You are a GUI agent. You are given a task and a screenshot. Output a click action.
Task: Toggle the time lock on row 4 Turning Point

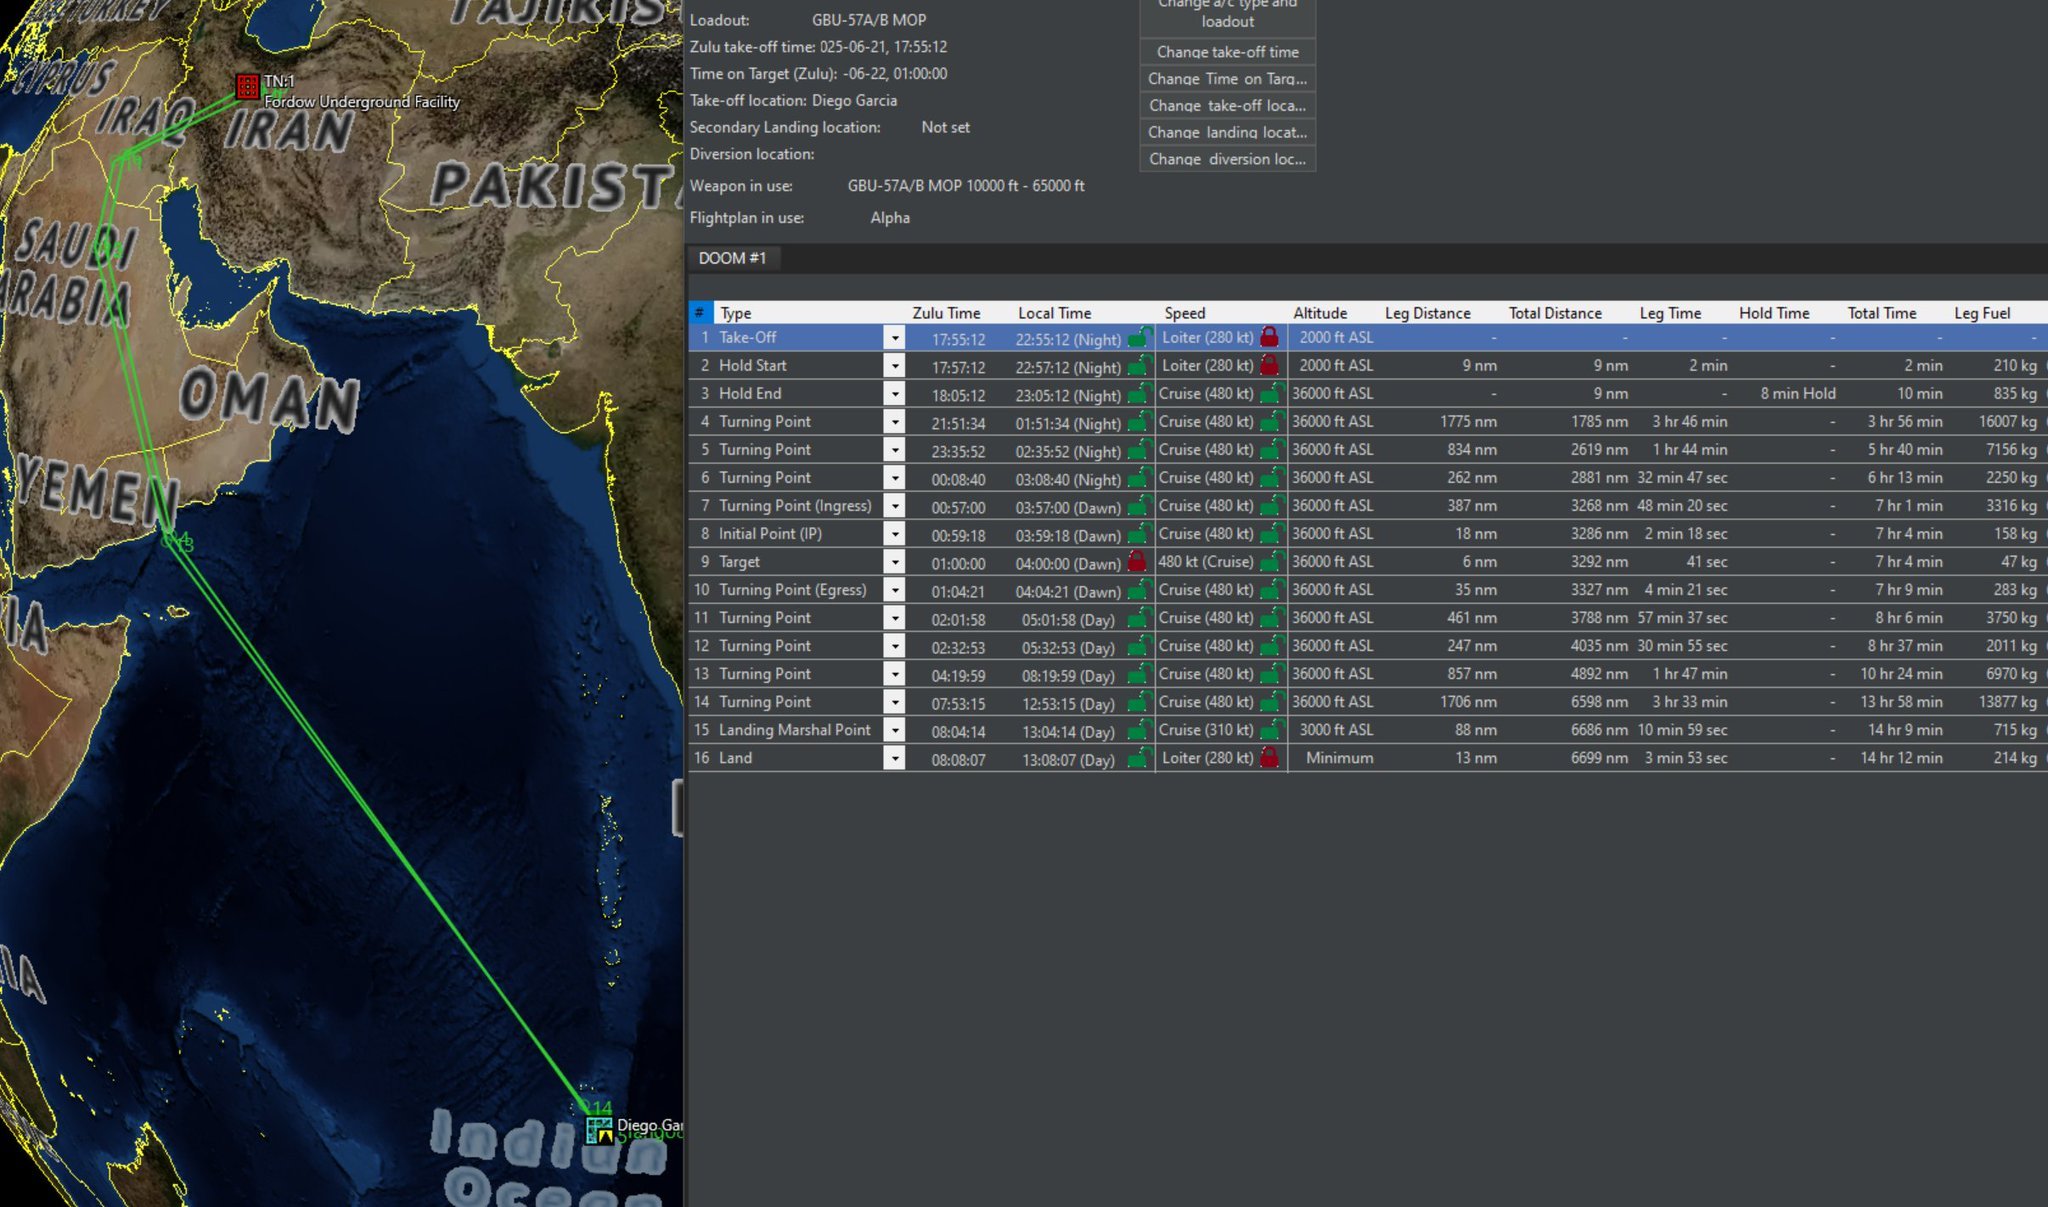point(1138,422)
